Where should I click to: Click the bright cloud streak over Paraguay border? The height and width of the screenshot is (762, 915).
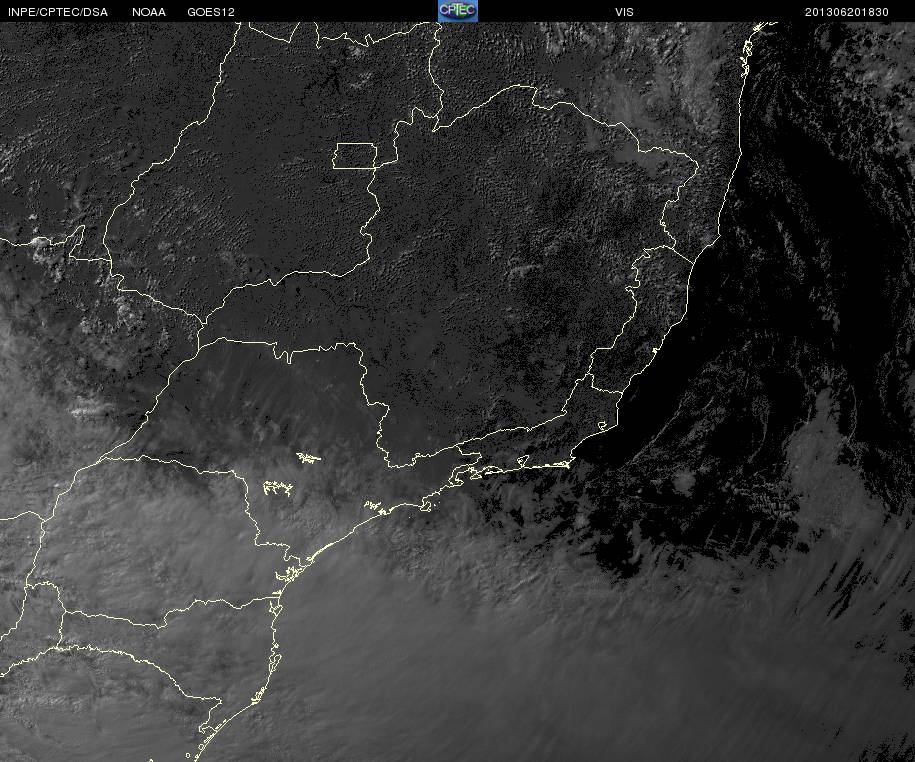(x=88, y=410)
